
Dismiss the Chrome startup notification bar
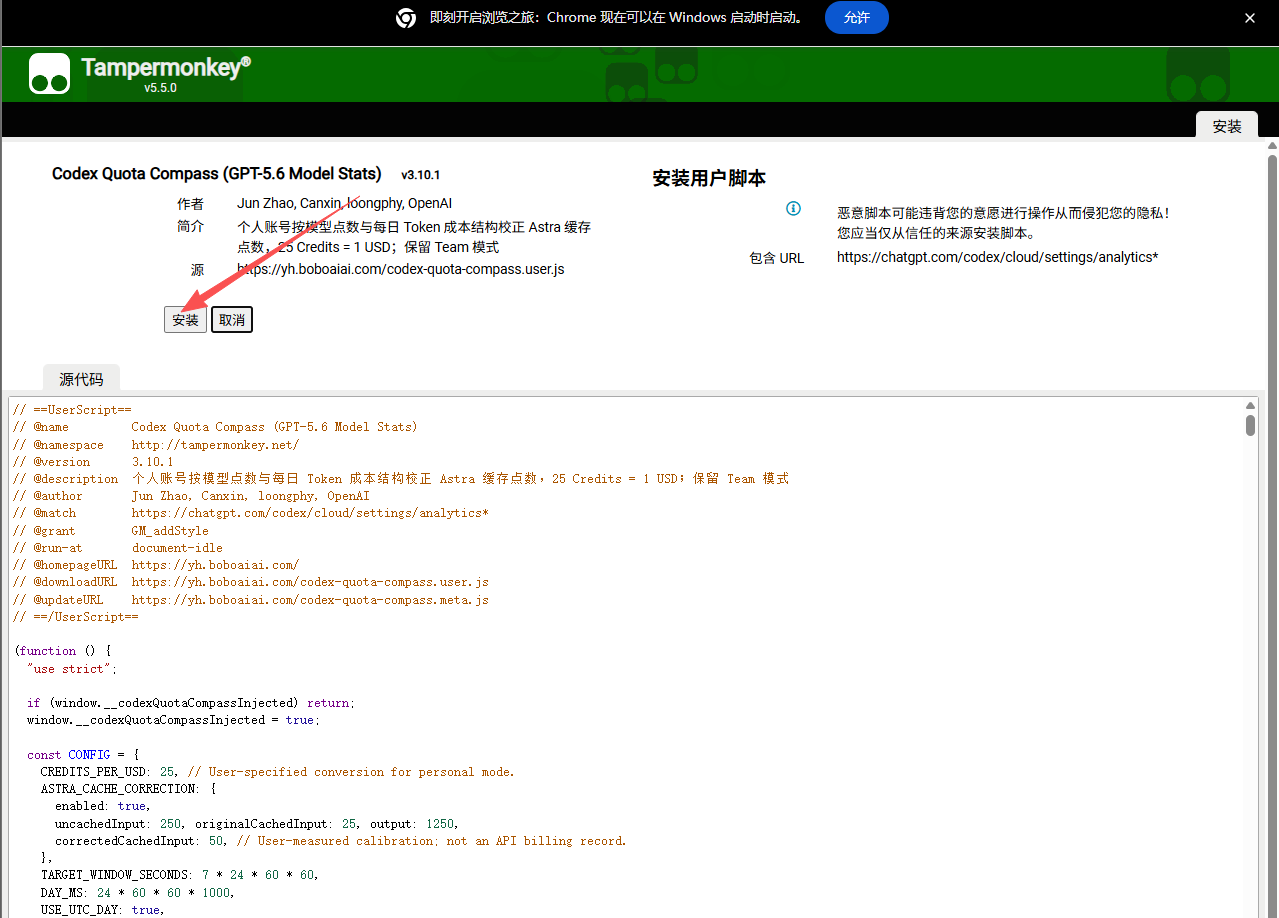point(1249,18)
